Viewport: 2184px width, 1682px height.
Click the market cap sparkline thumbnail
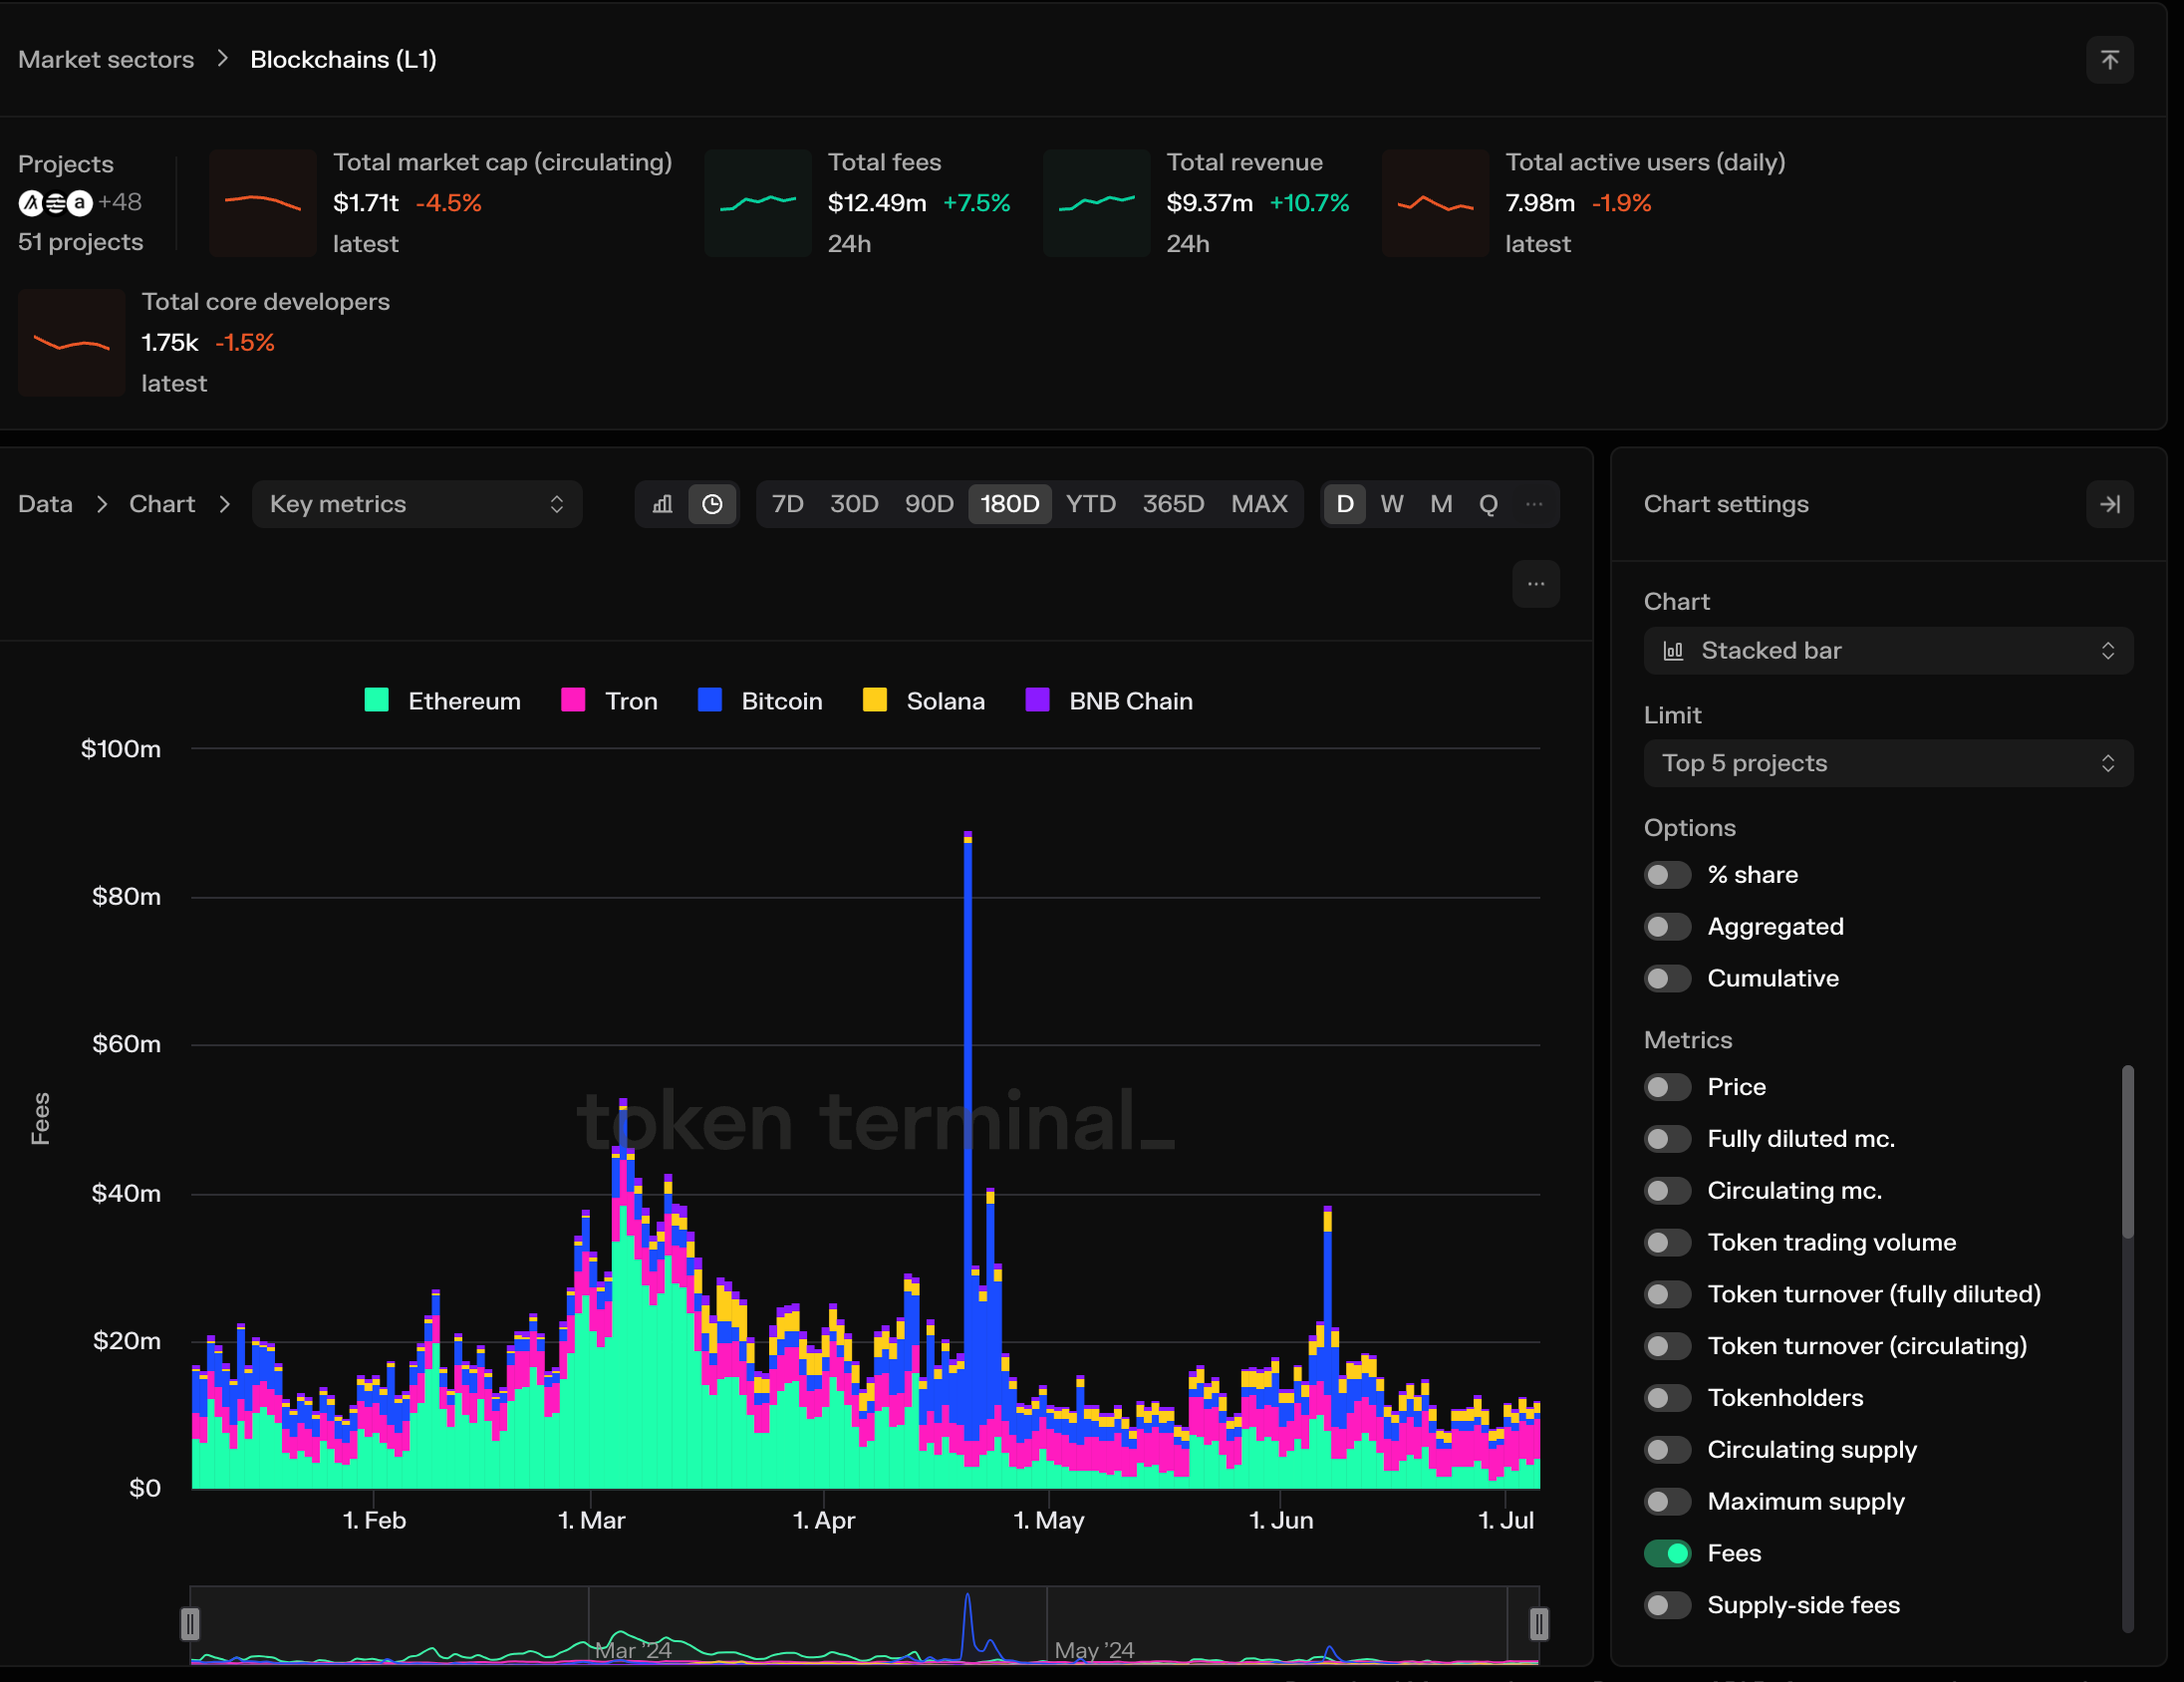[x=263, y=203]
